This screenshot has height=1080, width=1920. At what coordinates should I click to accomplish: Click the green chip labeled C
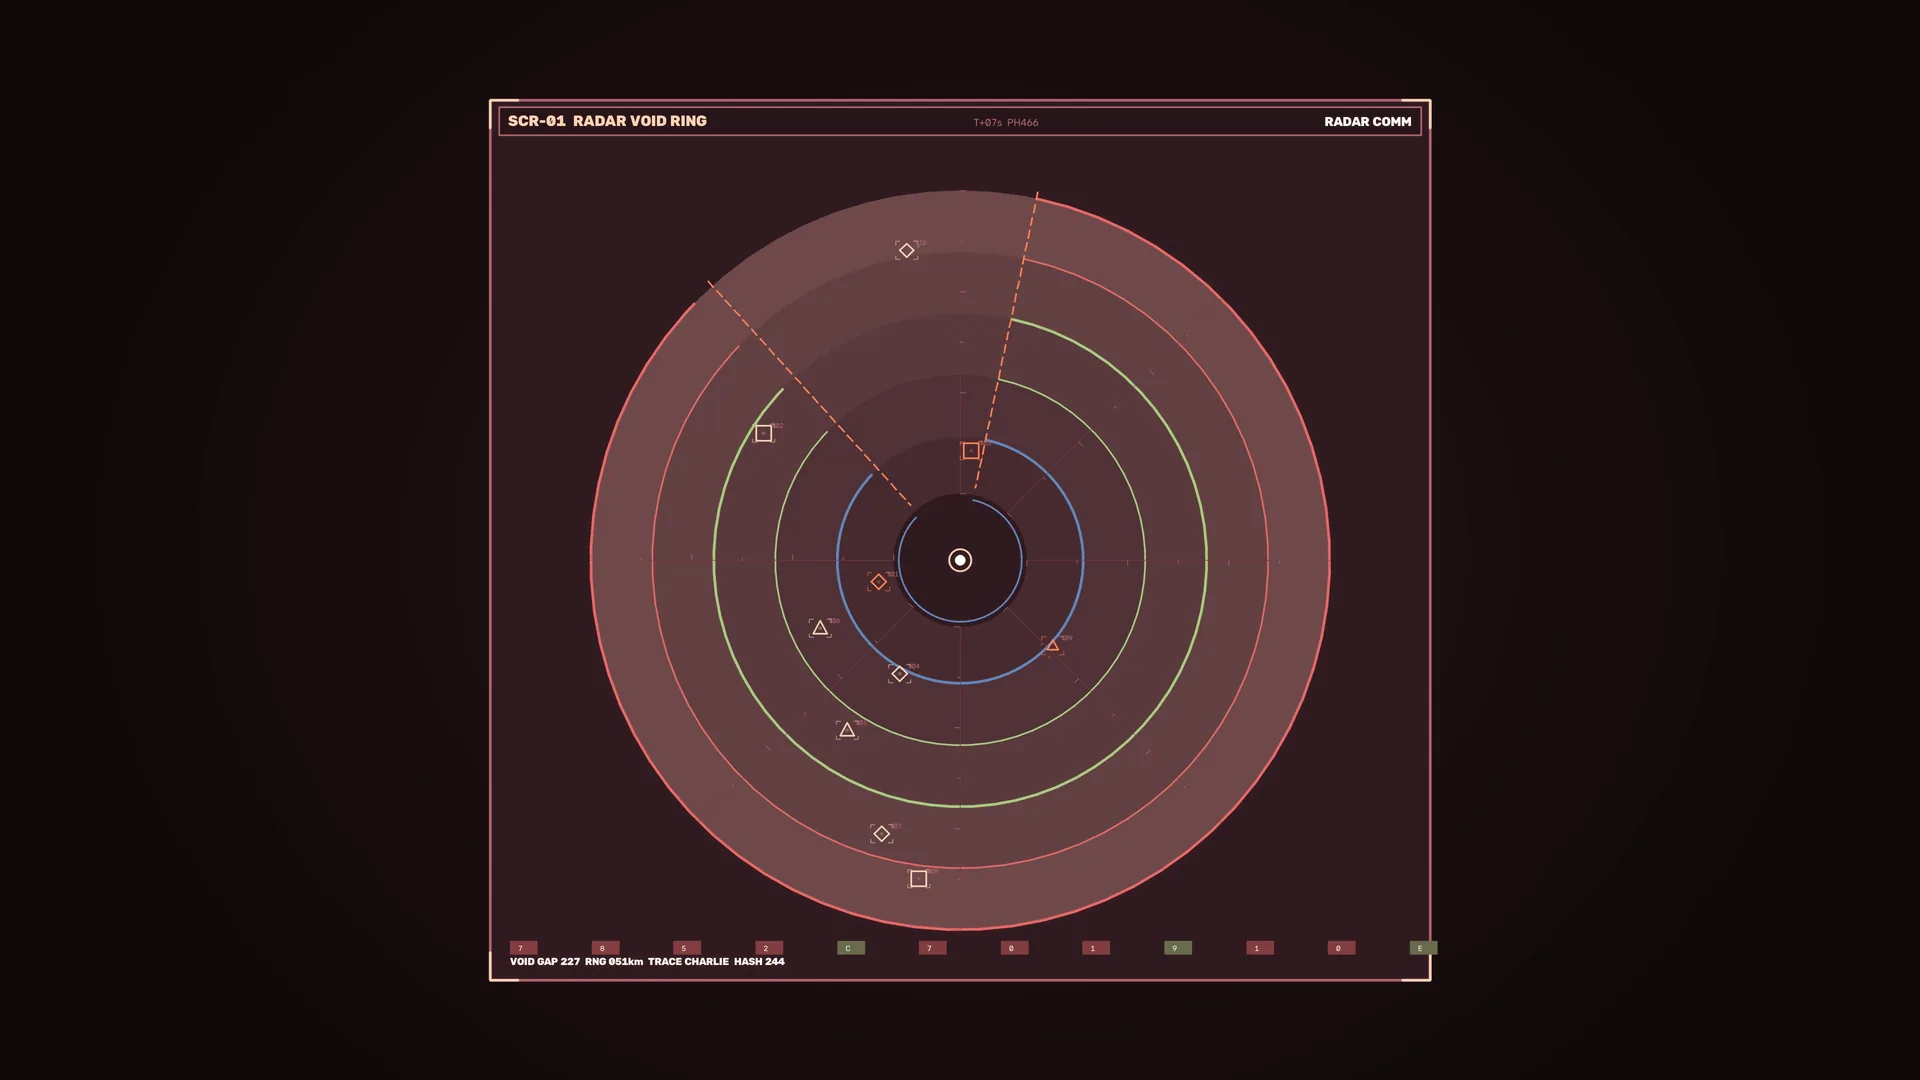(x=851, y=948)
